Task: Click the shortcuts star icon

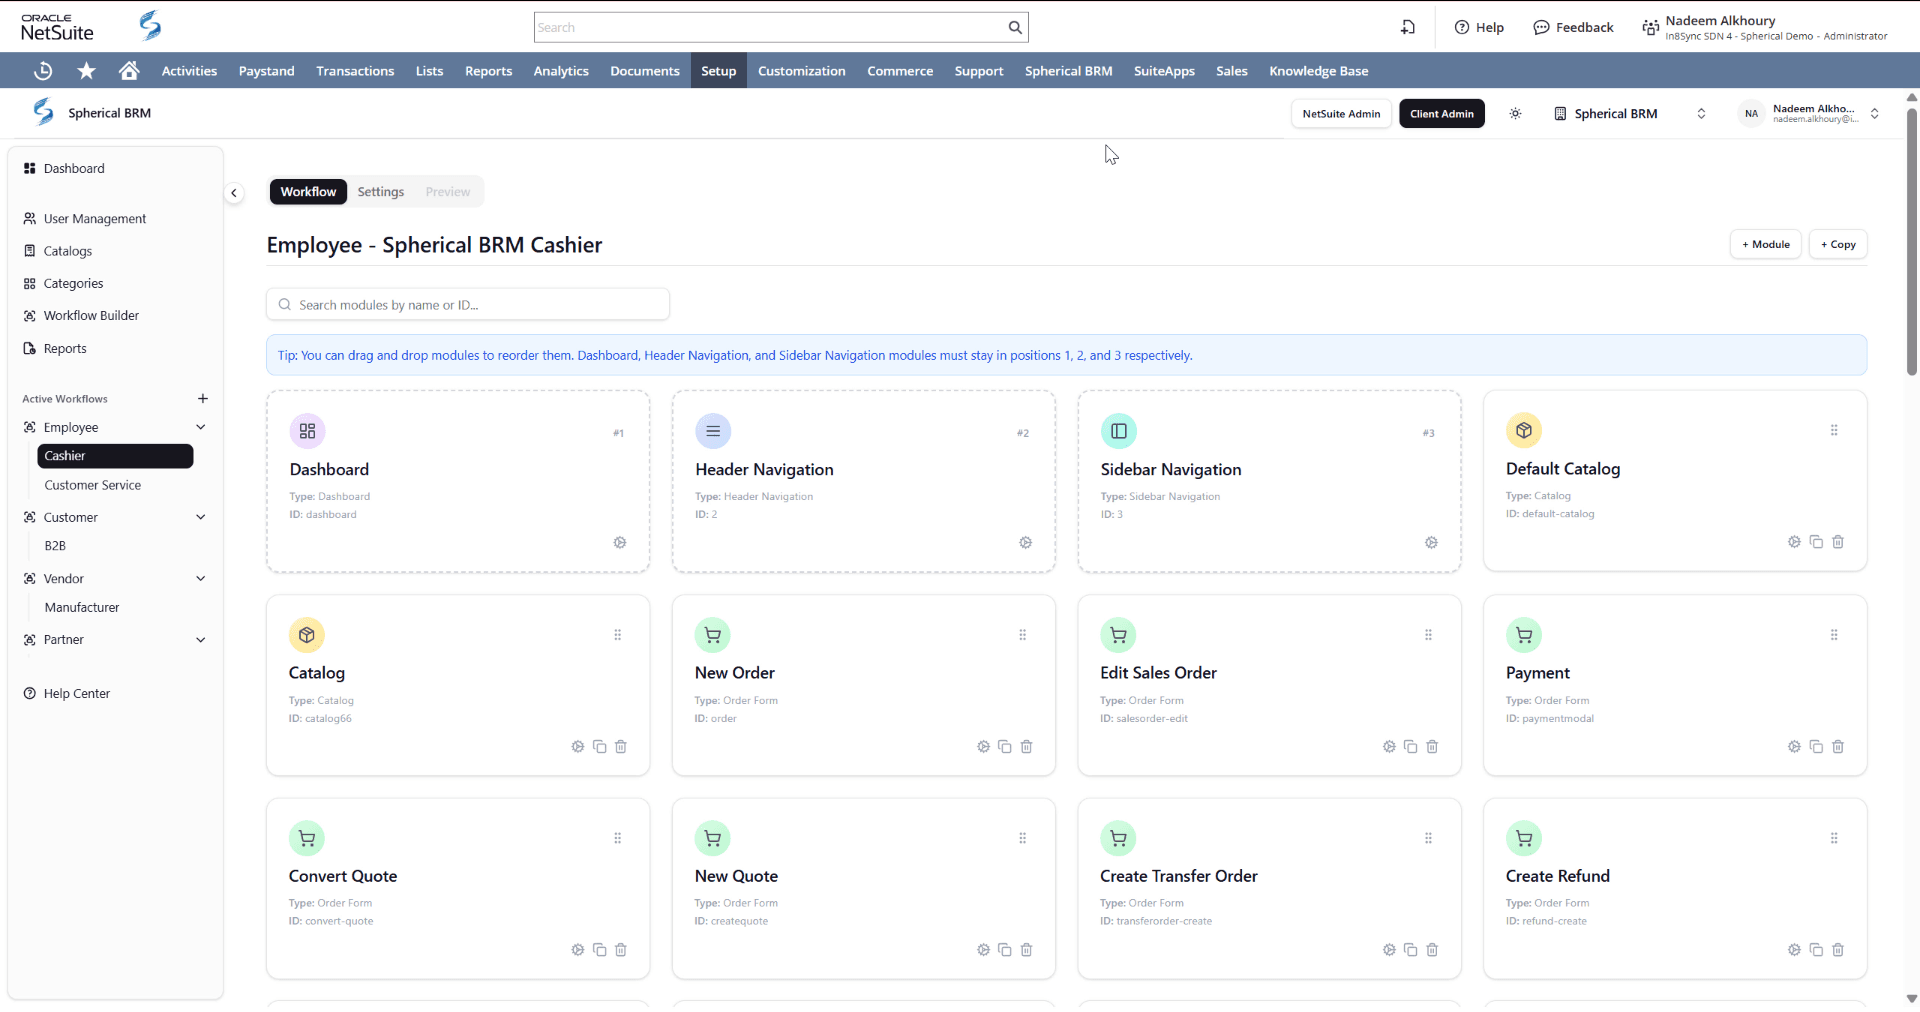Action: [87, 71]
